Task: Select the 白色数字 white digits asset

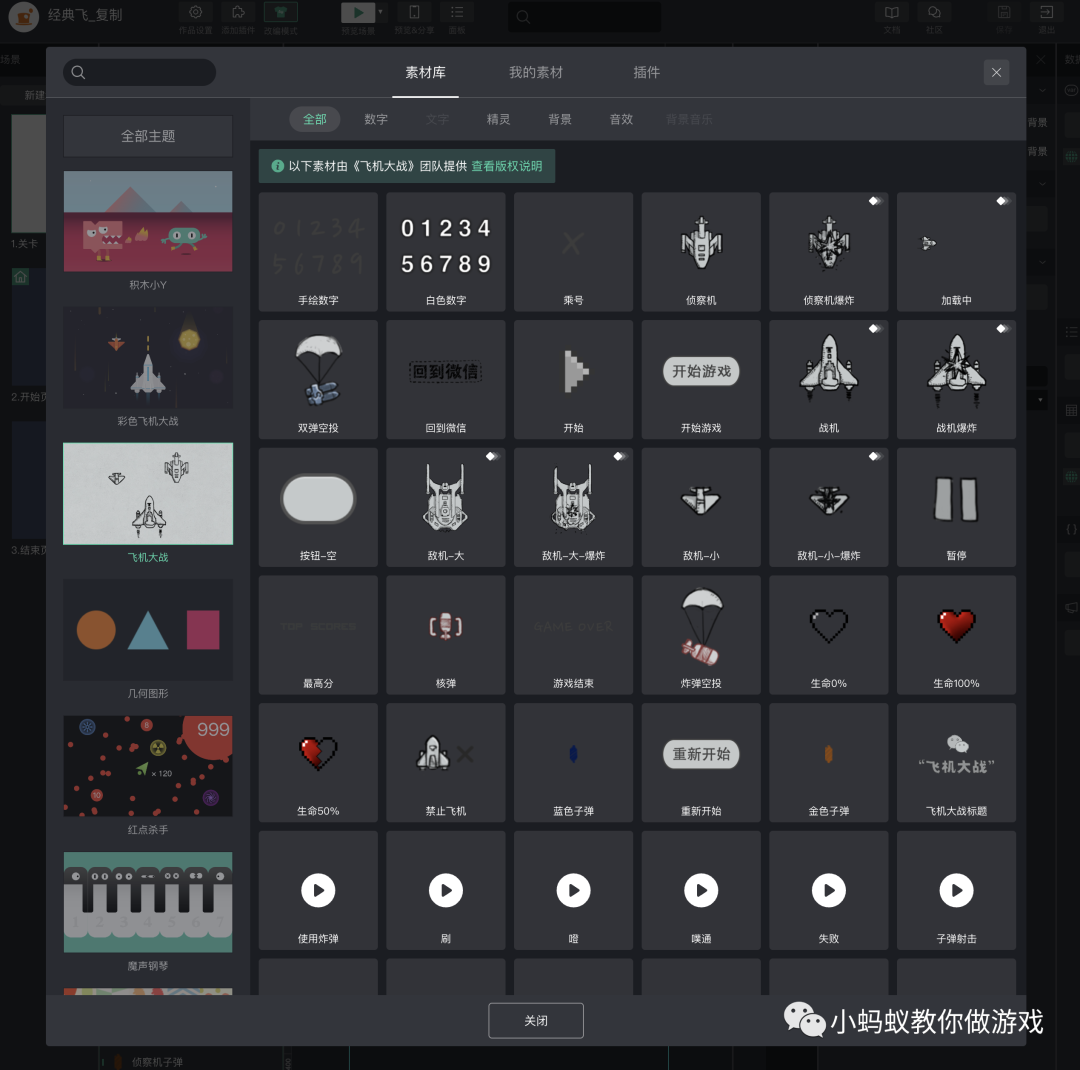Action: click(446, 251)
